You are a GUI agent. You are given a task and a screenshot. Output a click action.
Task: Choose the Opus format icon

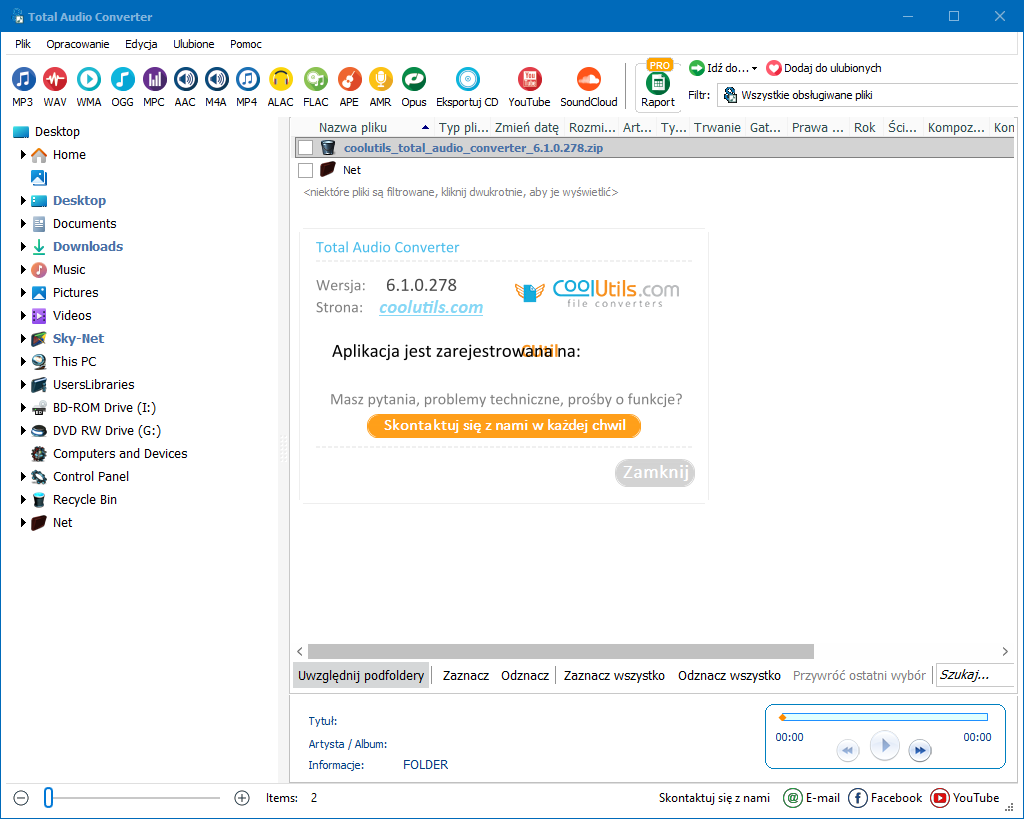click(x=414, y=86)
